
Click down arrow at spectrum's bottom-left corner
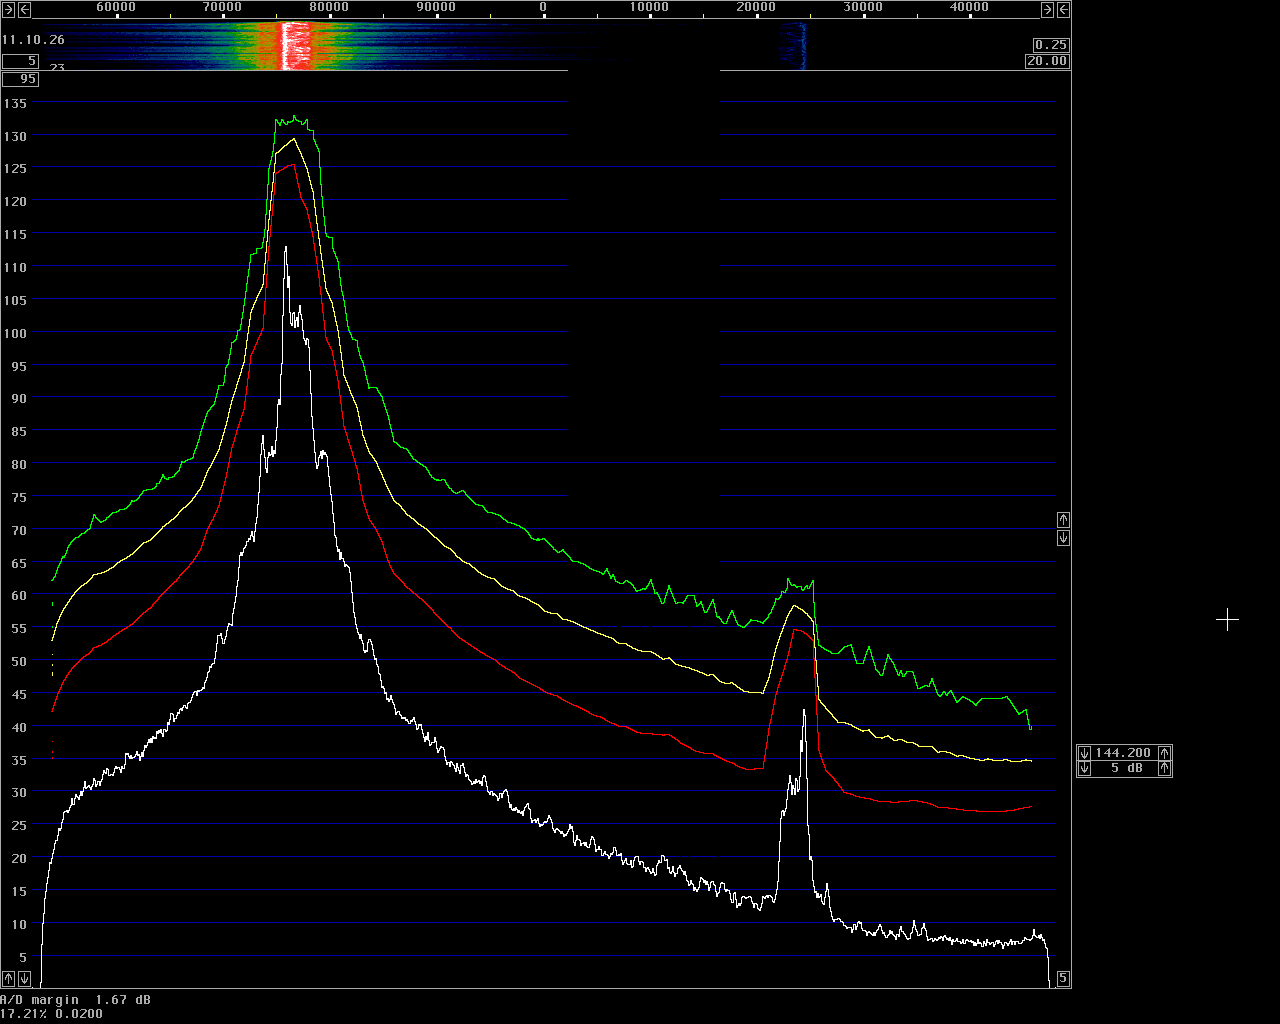tap(25, 978)
